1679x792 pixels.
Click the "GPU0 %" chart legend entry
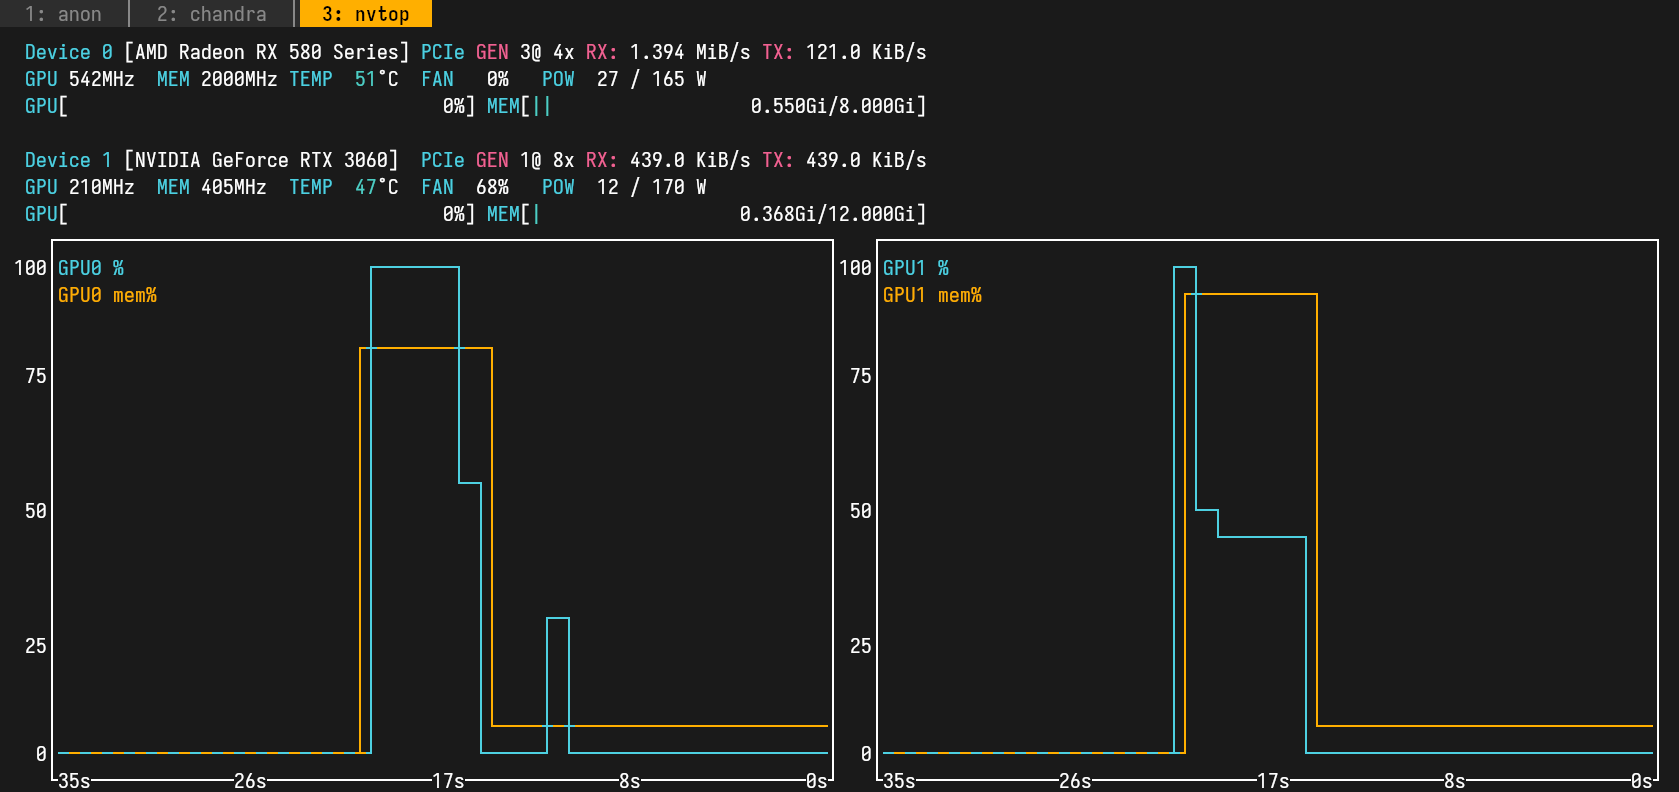91,268
